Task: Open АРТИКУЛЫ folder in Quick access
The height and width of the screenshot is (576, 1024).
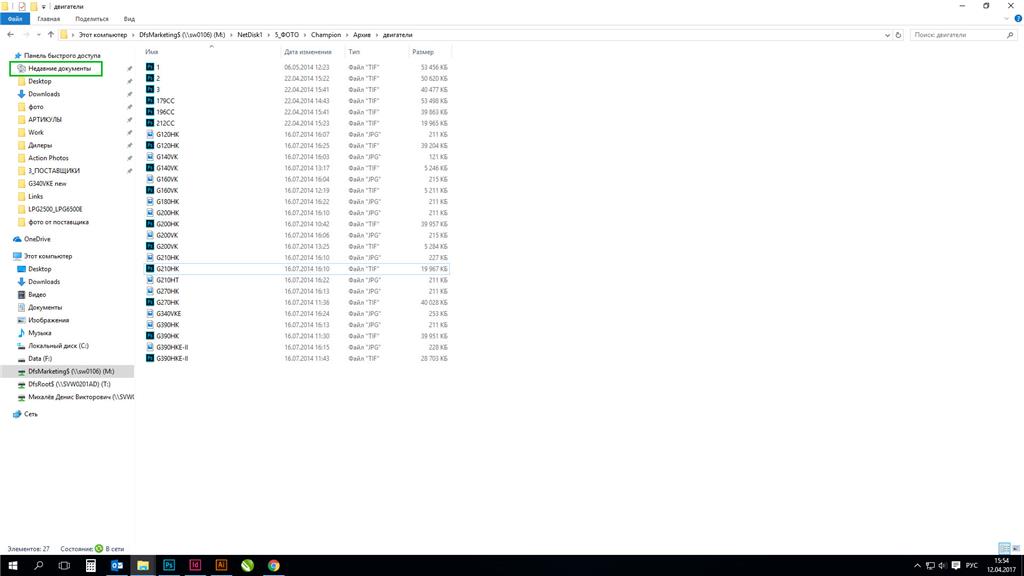Action: [x=45, y=120]
